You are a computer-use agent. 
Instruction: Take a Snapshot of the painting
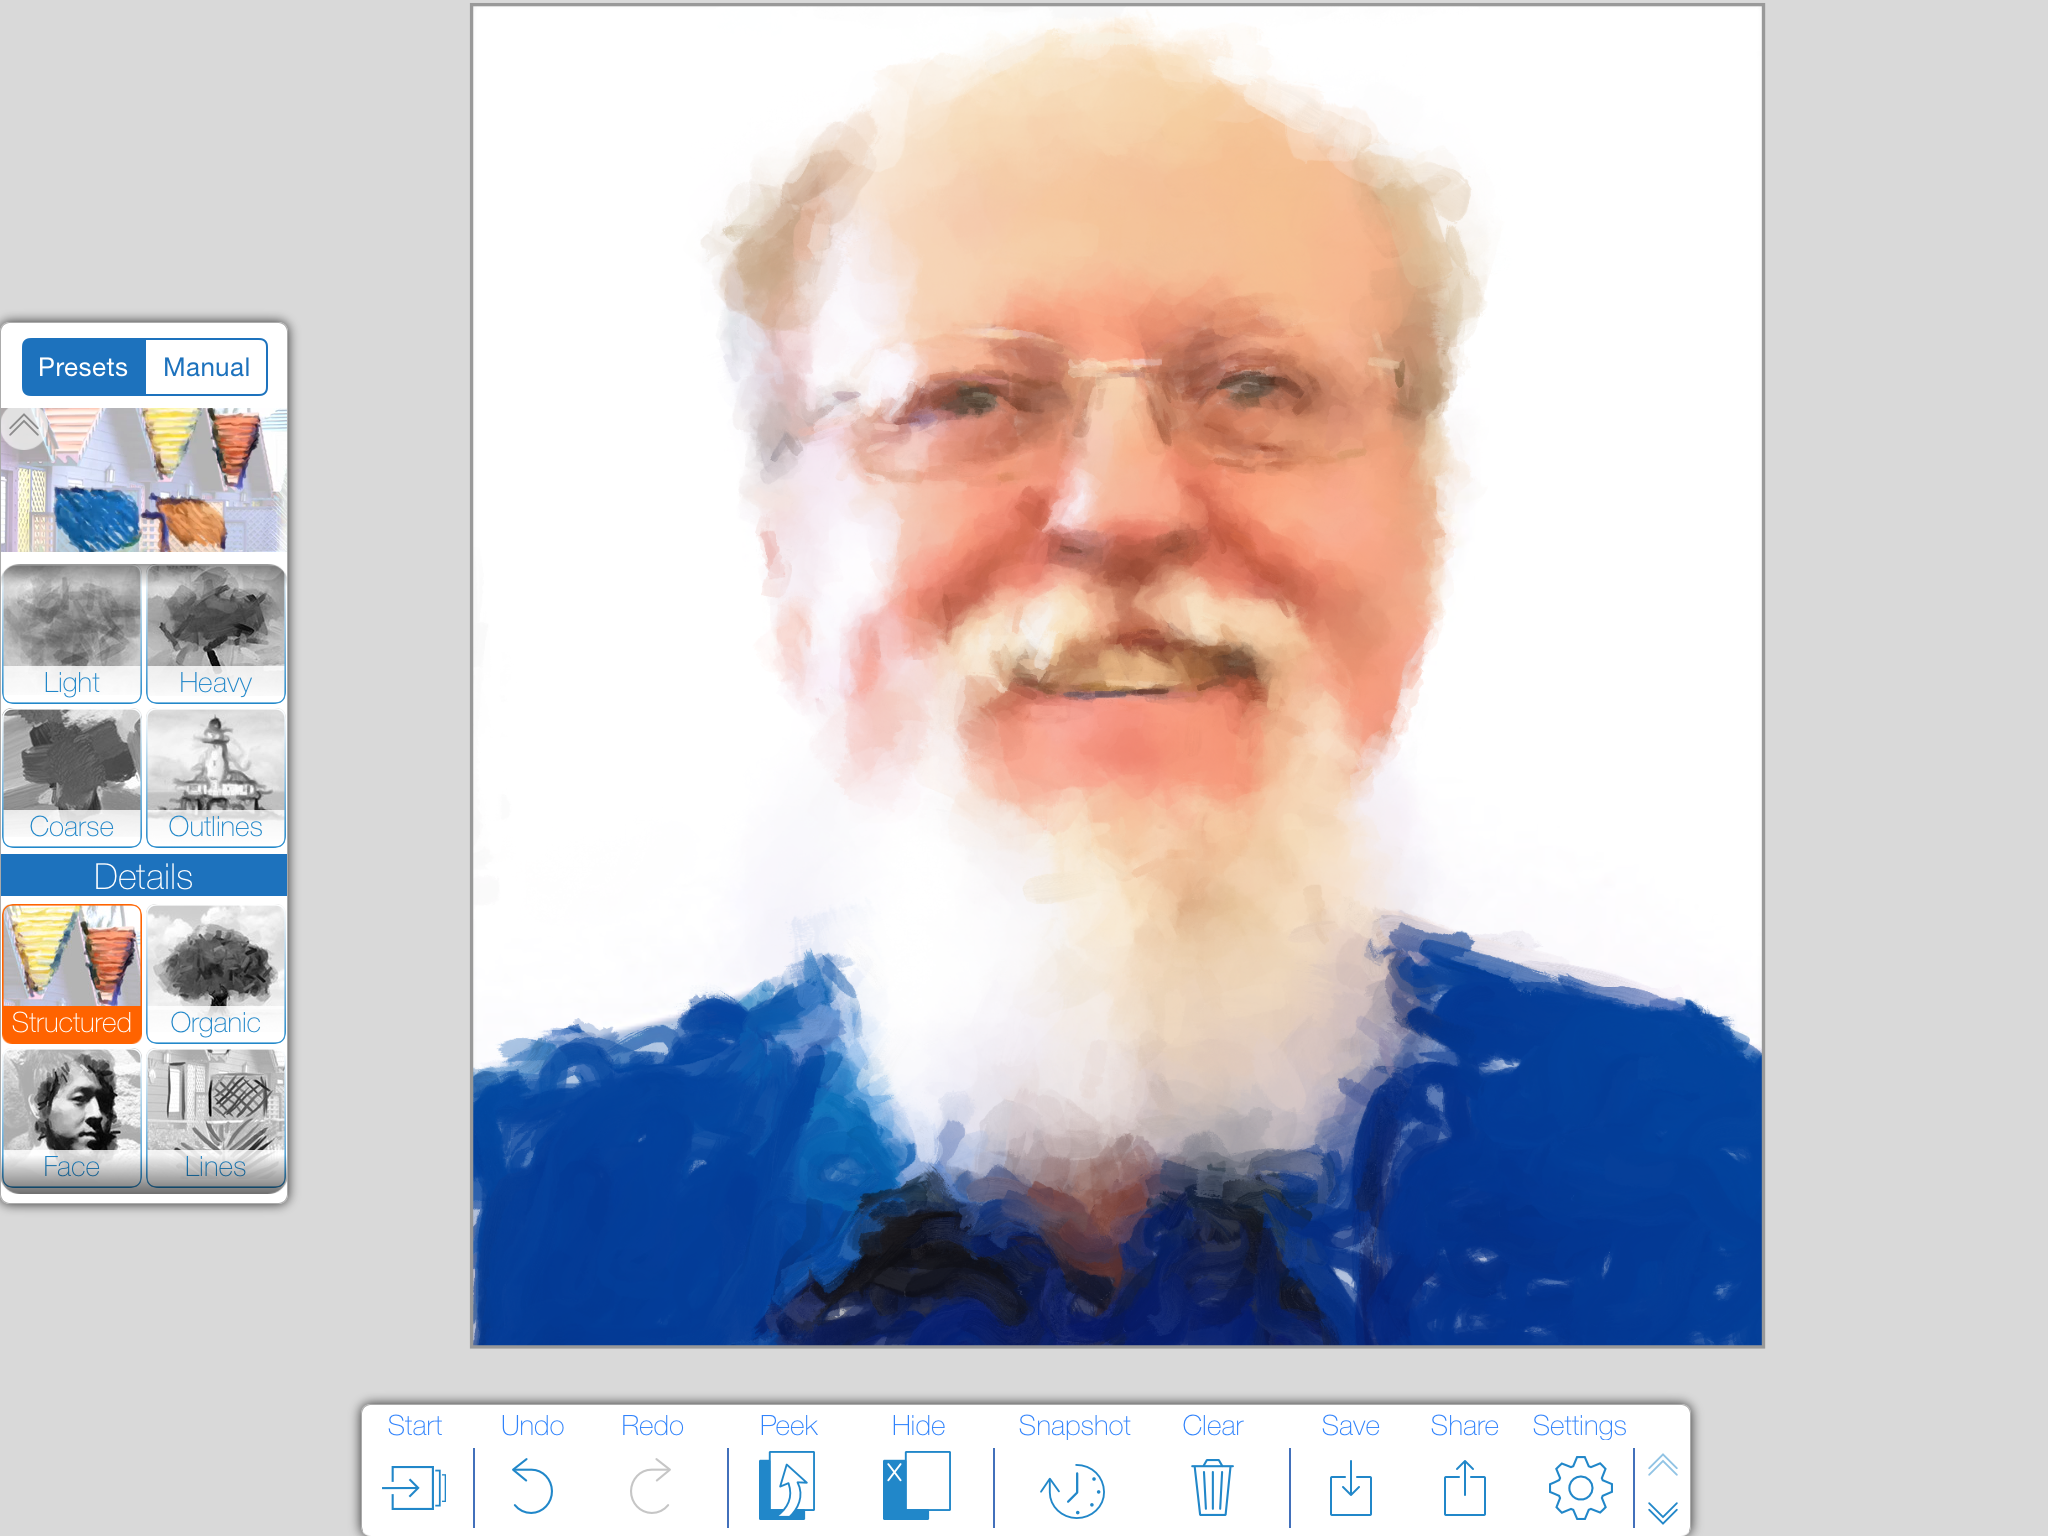pyautogui.click(x=1073, y=1490)
